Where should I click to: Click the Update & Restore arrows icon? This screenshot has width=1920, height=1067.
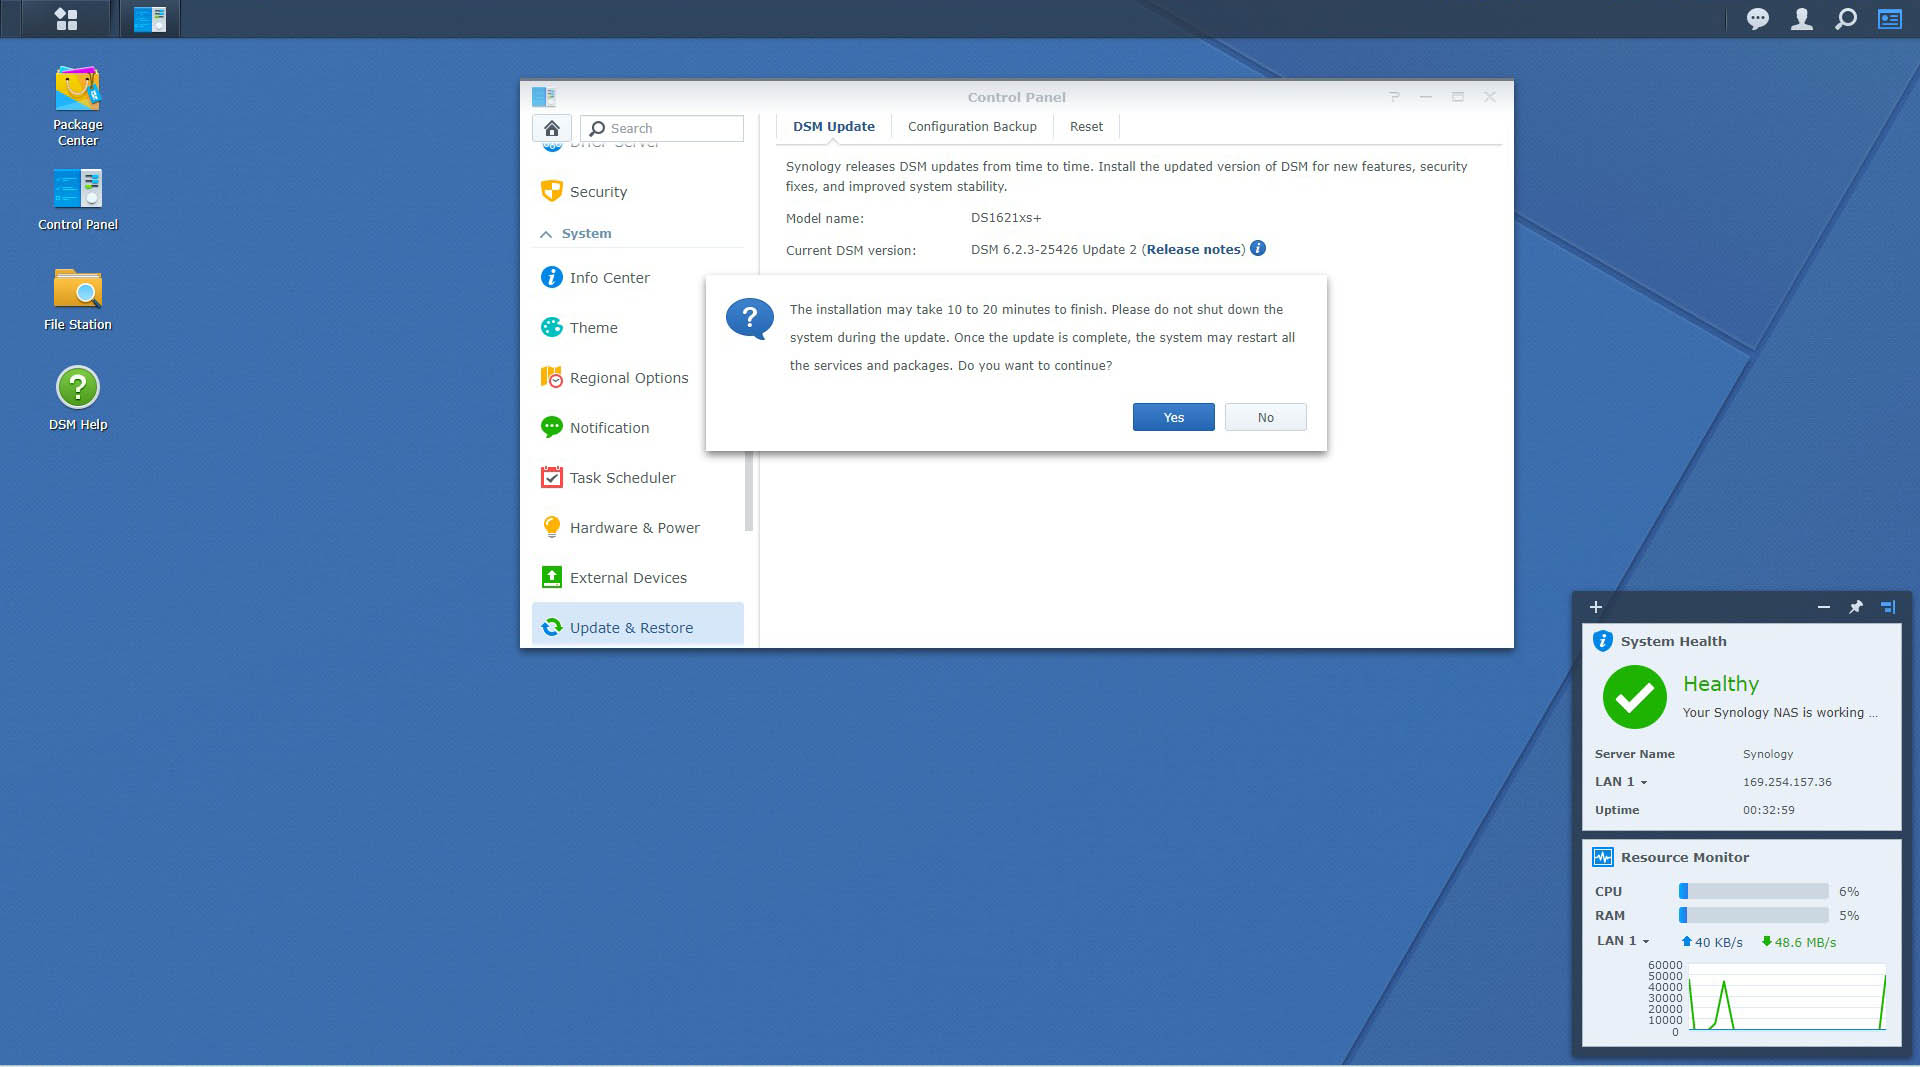pos(551,627)
